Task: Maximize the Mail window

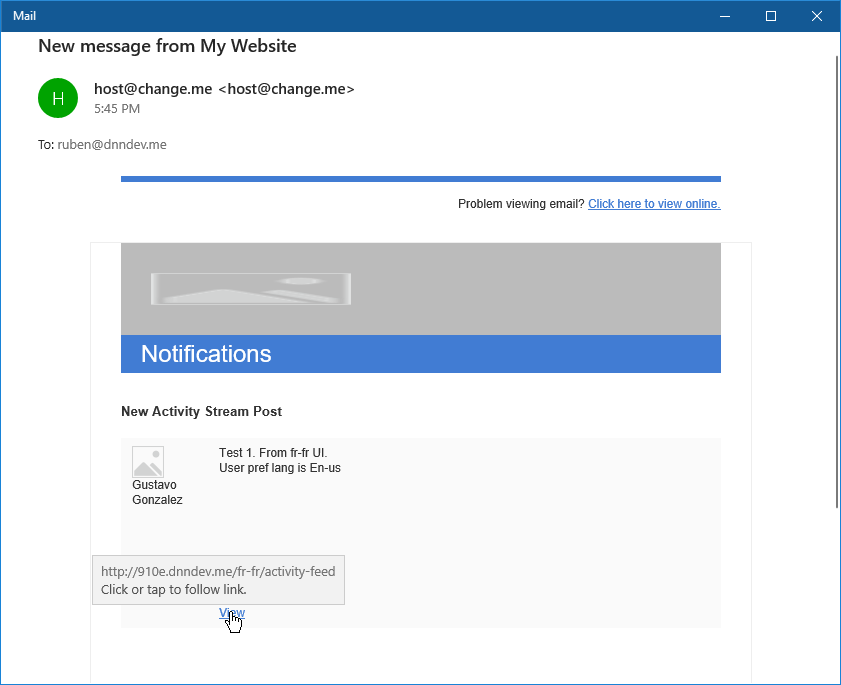Action: click(x=771, y=16)
